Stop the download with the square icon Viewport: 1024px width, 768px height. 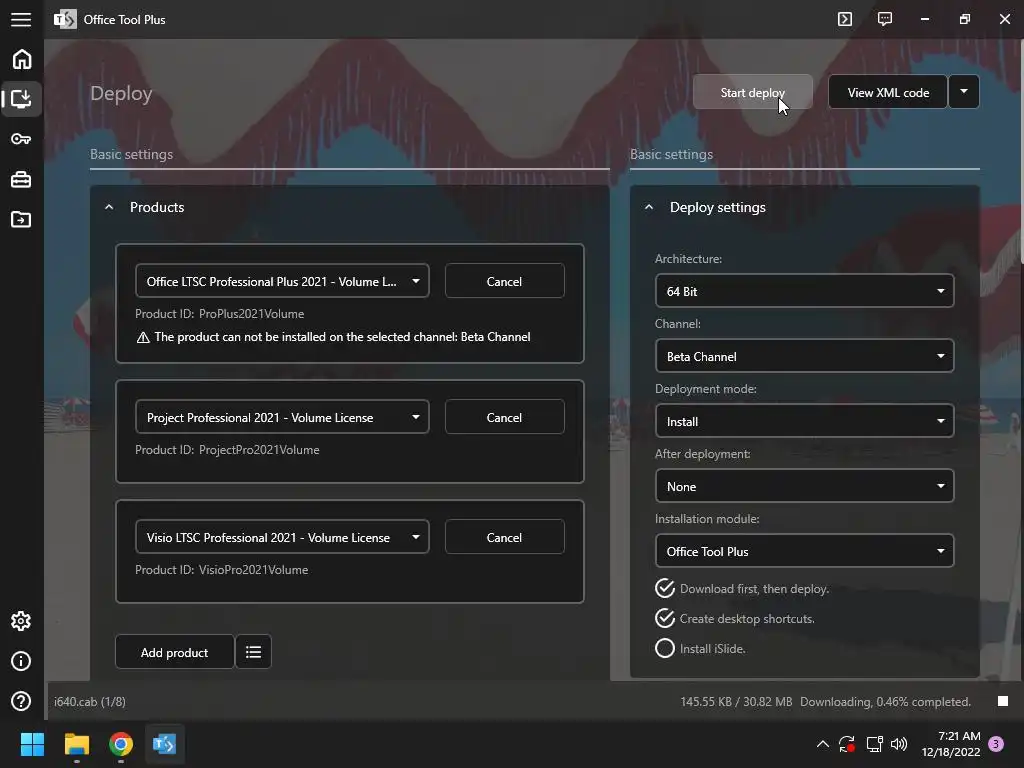[1003, 701]
